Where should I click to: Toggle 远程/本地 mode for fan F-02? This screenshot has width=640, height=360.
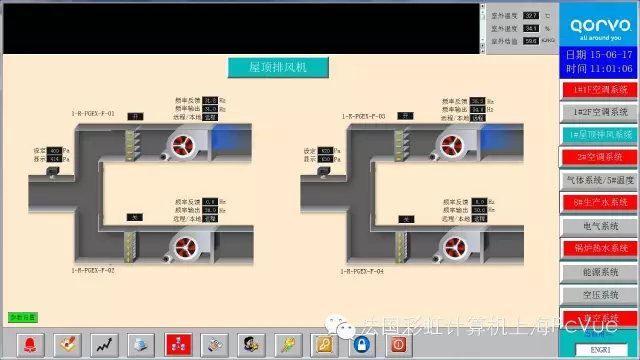coord(210,219)
